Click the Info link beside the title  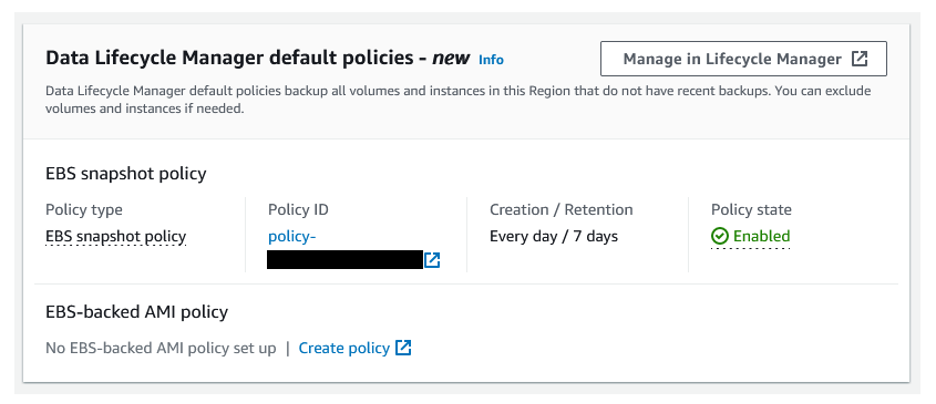(491, 60)
